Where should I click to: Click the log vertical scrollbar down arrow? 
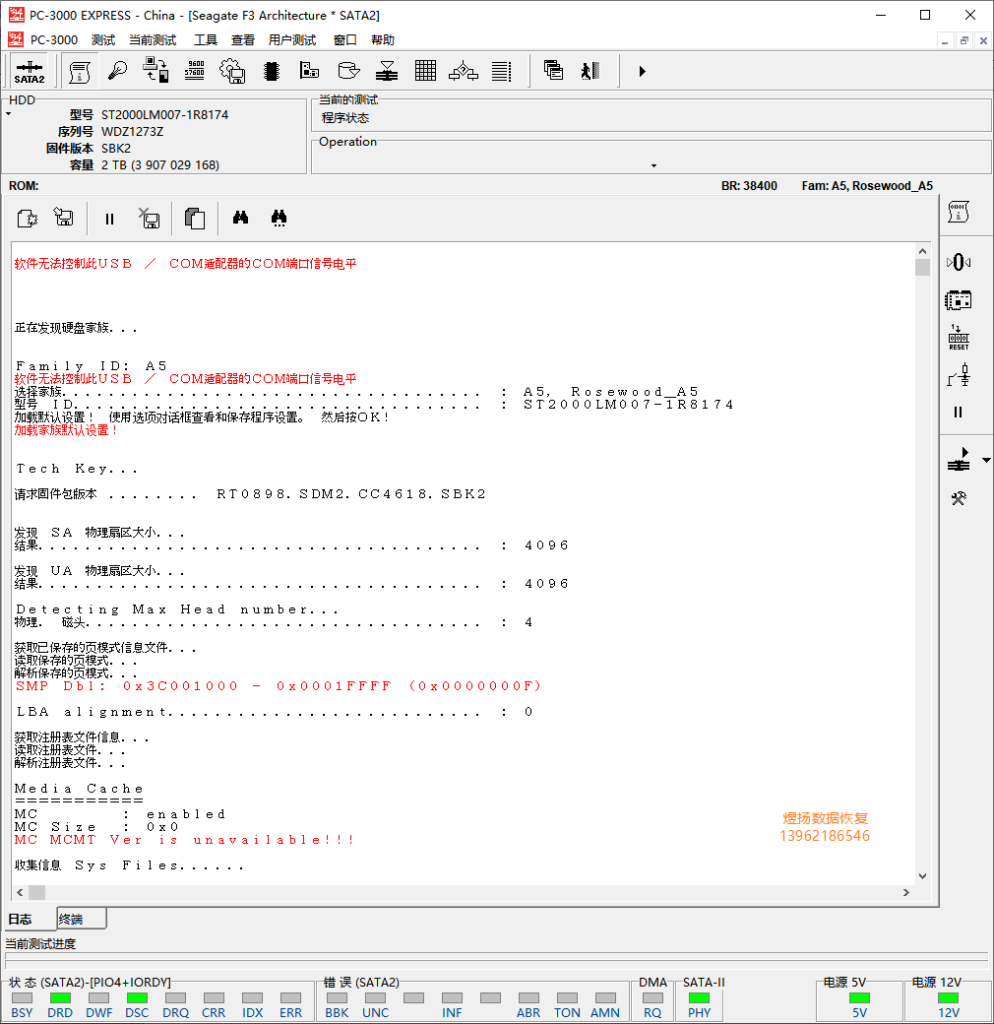click(923, 876)
